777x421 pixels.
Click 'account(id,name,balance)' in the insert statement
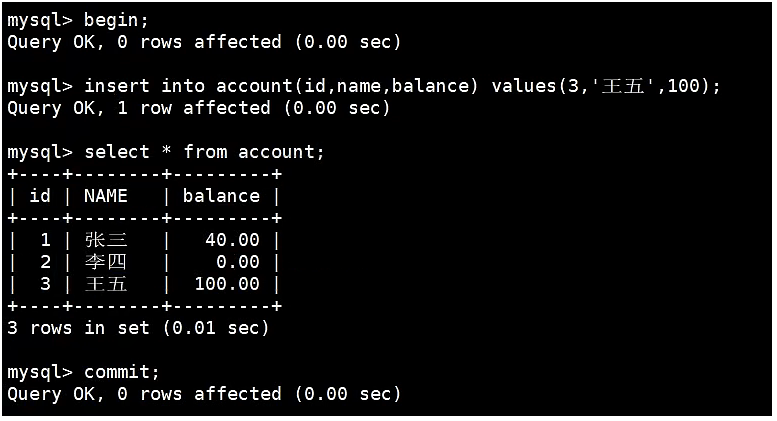click(346, 86)
